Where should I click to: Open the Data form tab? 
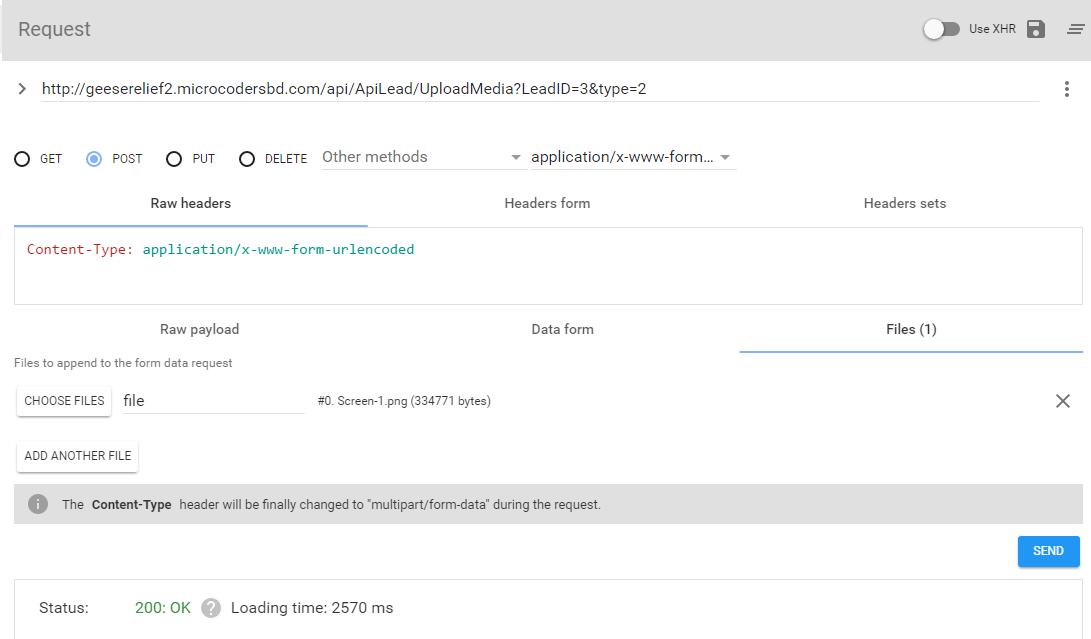pyautogui.click(x=562, y=329)
